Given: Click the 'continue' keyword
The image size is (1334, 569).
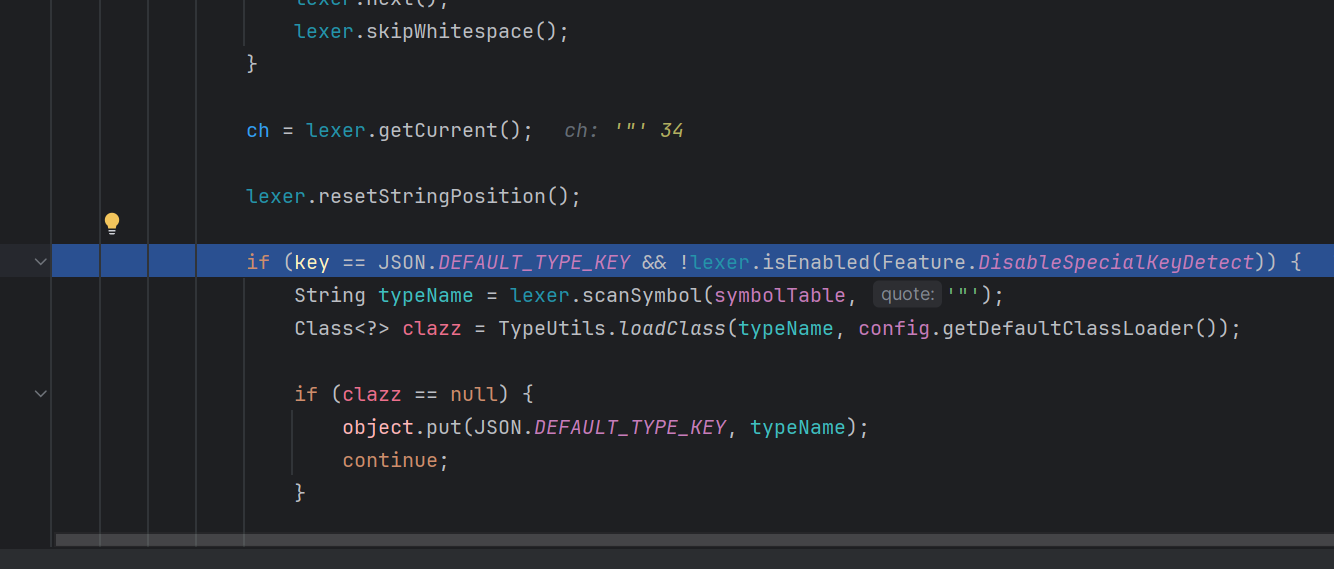Looking at the screenshot, I should pyautogui.click(x=390, y=461).
